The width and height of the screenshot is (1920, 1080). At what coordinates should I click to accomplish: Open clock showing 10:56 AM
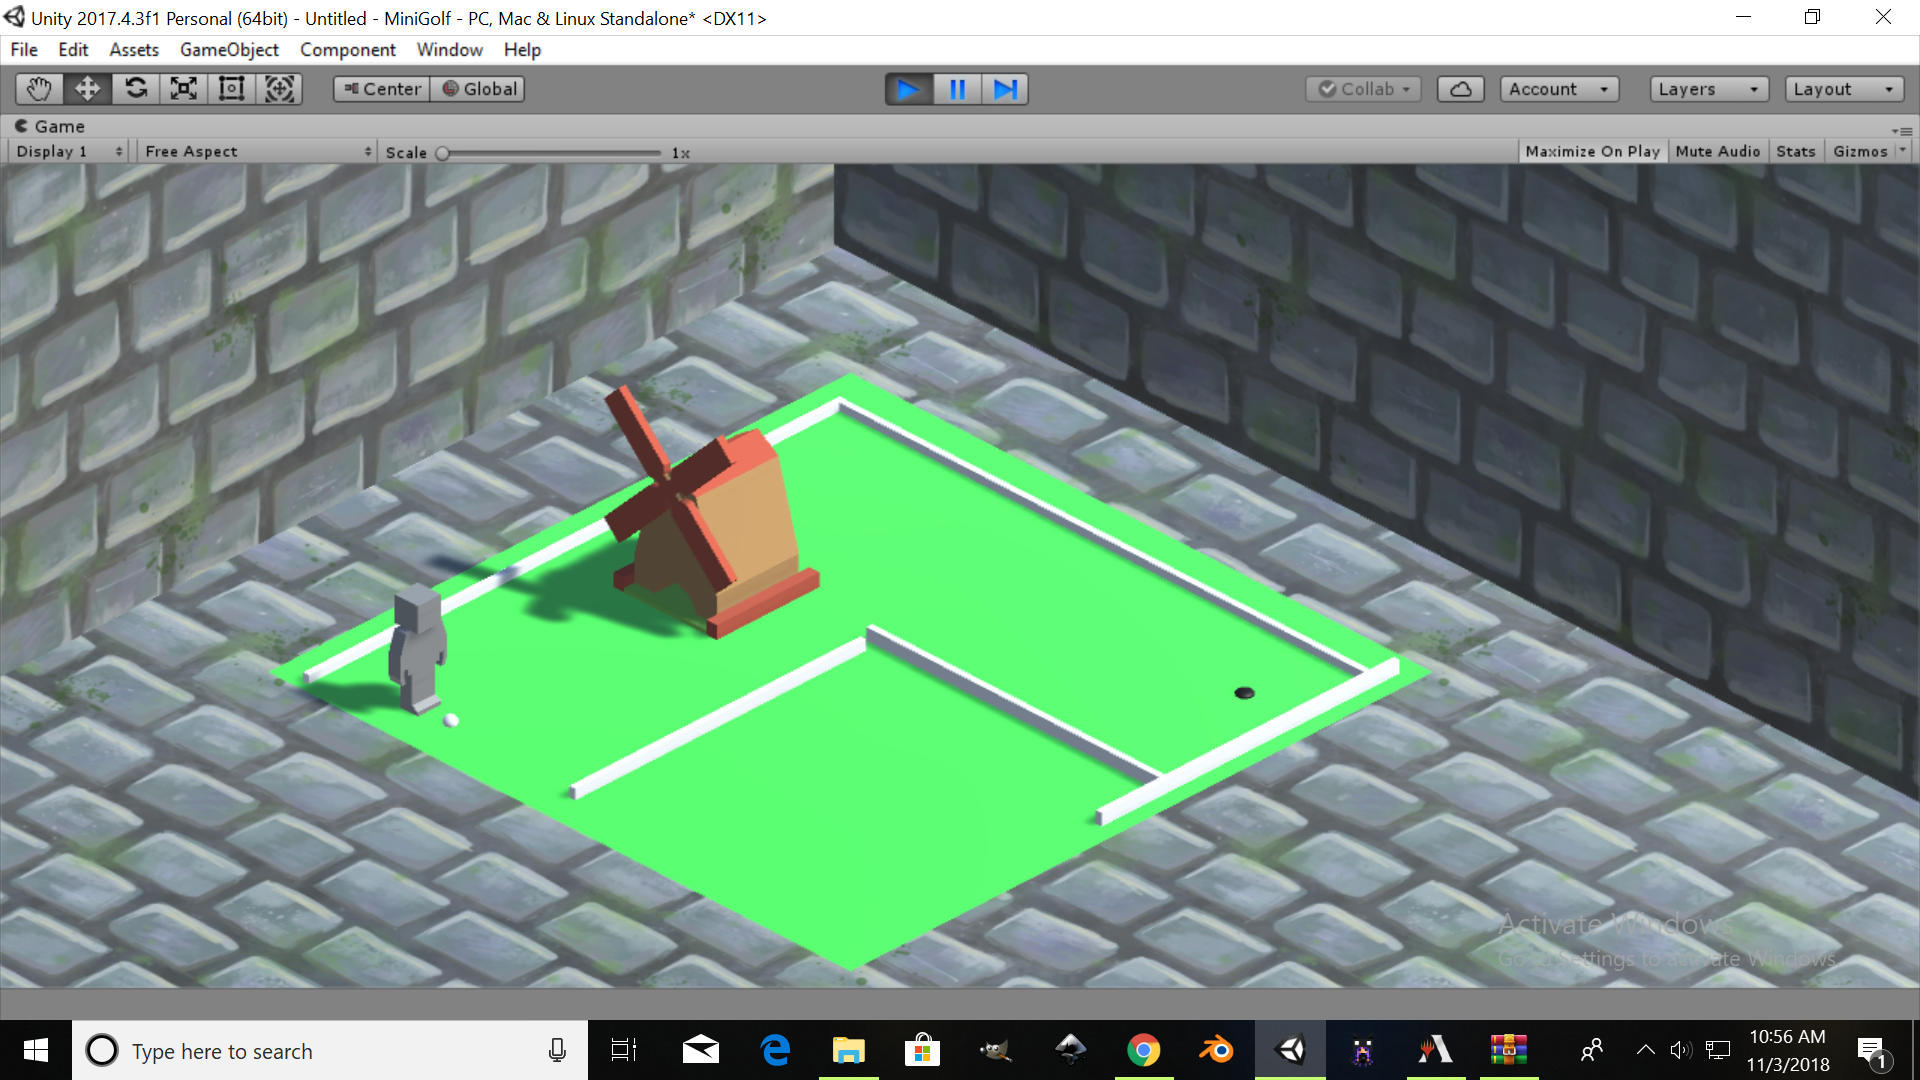[x=1788, y=1050]
